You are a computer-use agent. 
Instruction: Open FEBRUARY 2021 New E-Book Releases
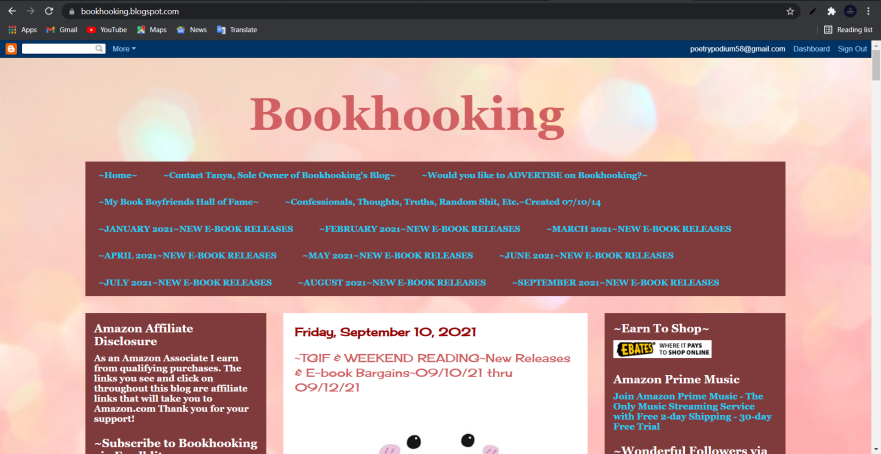click(x=420, y=229)
